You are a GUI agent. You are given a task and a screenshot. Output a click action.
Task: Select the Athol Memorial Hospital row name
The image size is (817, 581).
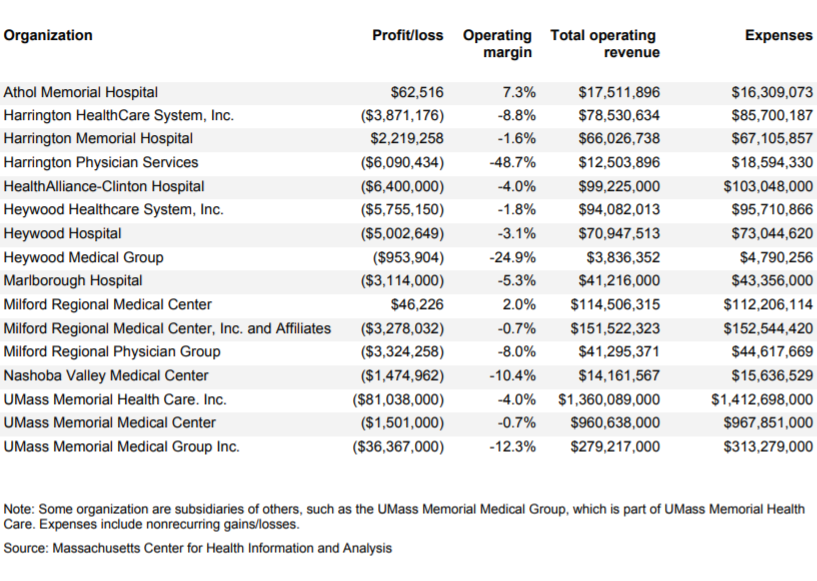click(81, 92)
